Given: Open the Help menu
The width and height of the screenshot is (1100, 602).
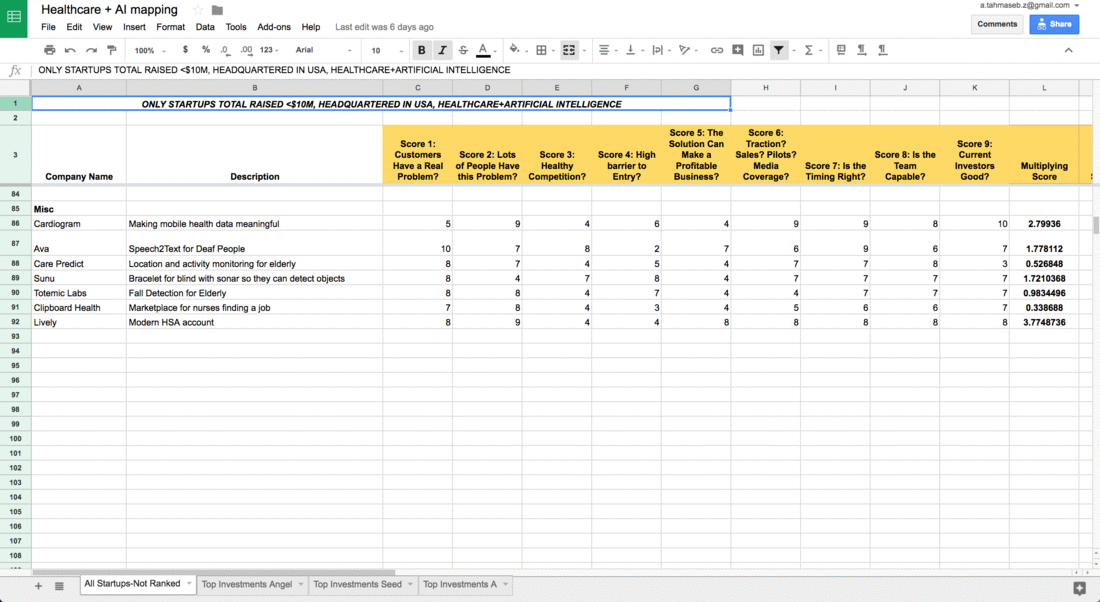Looking at the screenshot, I should [x=311, y=27].
